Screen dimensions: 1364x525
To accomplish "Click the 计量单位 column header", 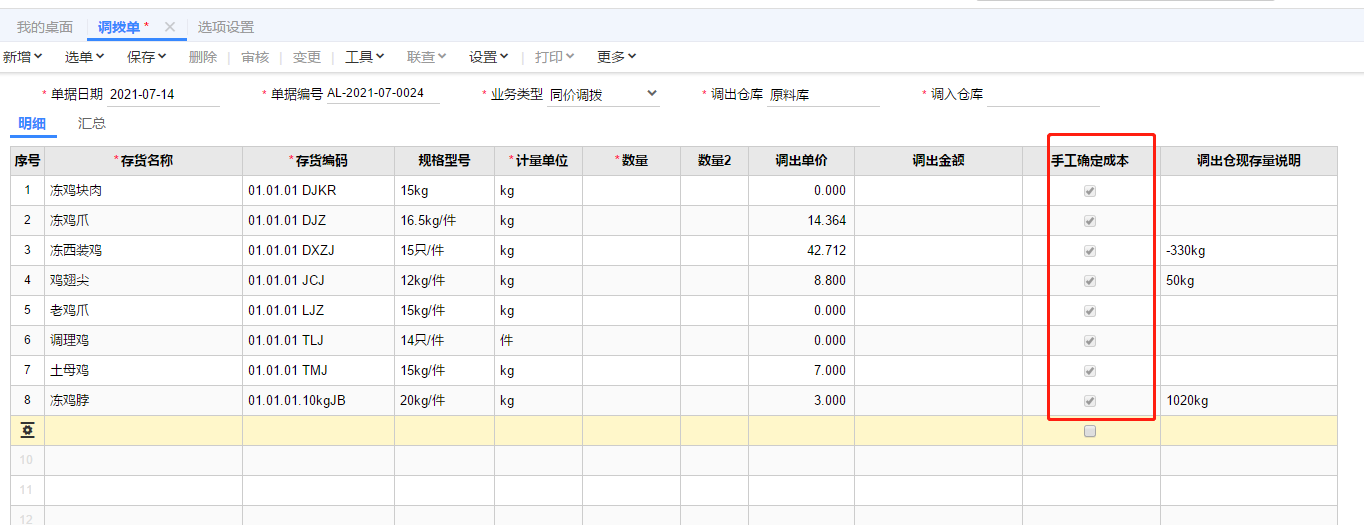I will 539,161.
